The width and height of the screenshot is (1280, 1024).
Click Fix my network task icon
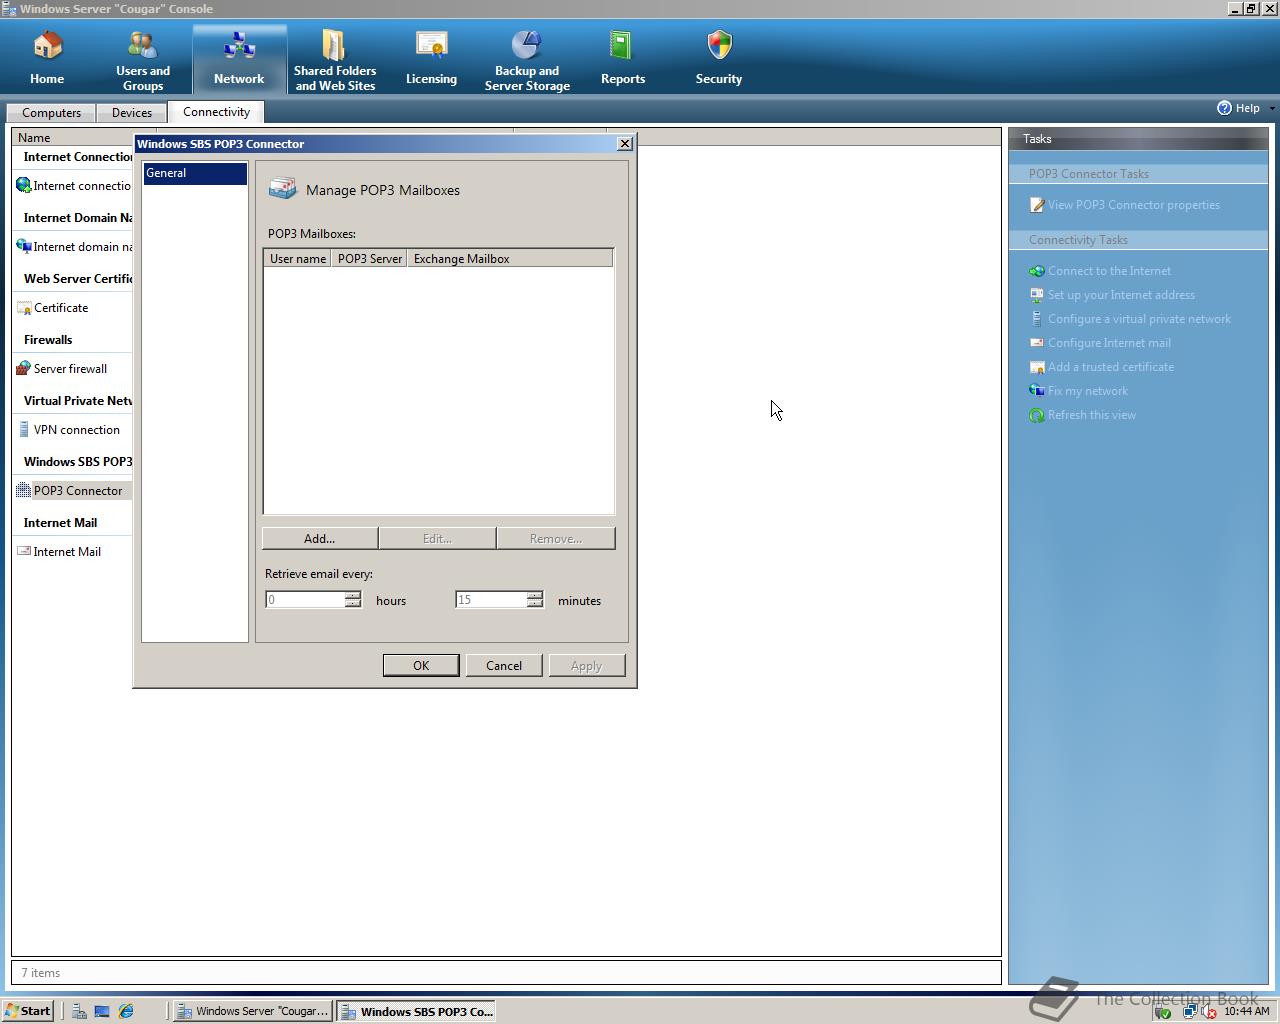(x=1037, y=391)
